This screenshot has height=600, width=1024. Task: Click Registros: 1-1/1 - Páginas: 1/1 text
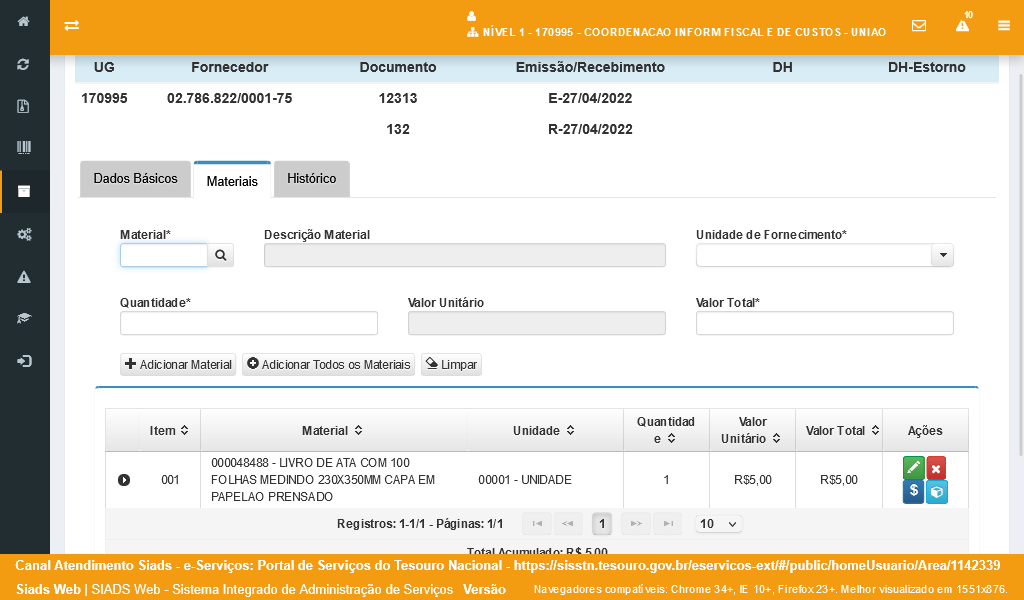tap(420, 524)
